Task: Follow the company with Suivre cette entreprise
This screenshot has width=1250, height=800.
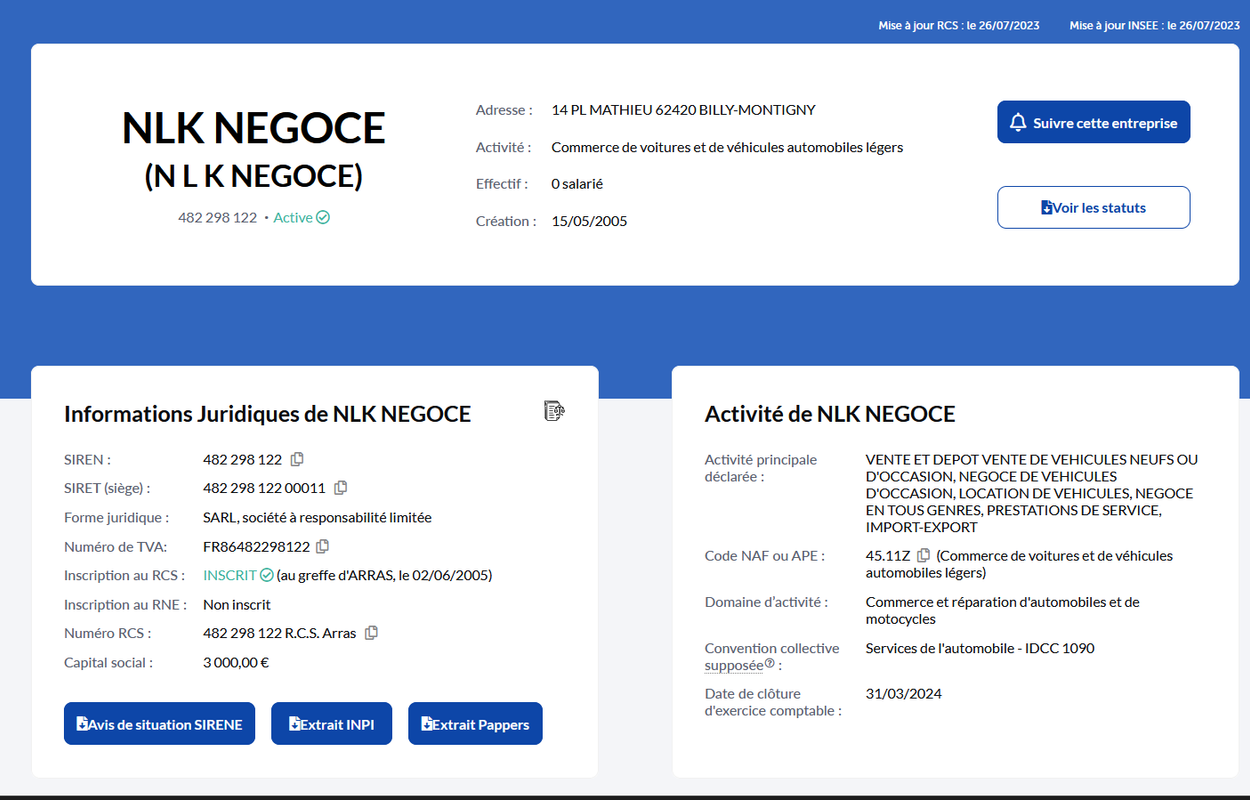Action: (x=1093, y=122)
